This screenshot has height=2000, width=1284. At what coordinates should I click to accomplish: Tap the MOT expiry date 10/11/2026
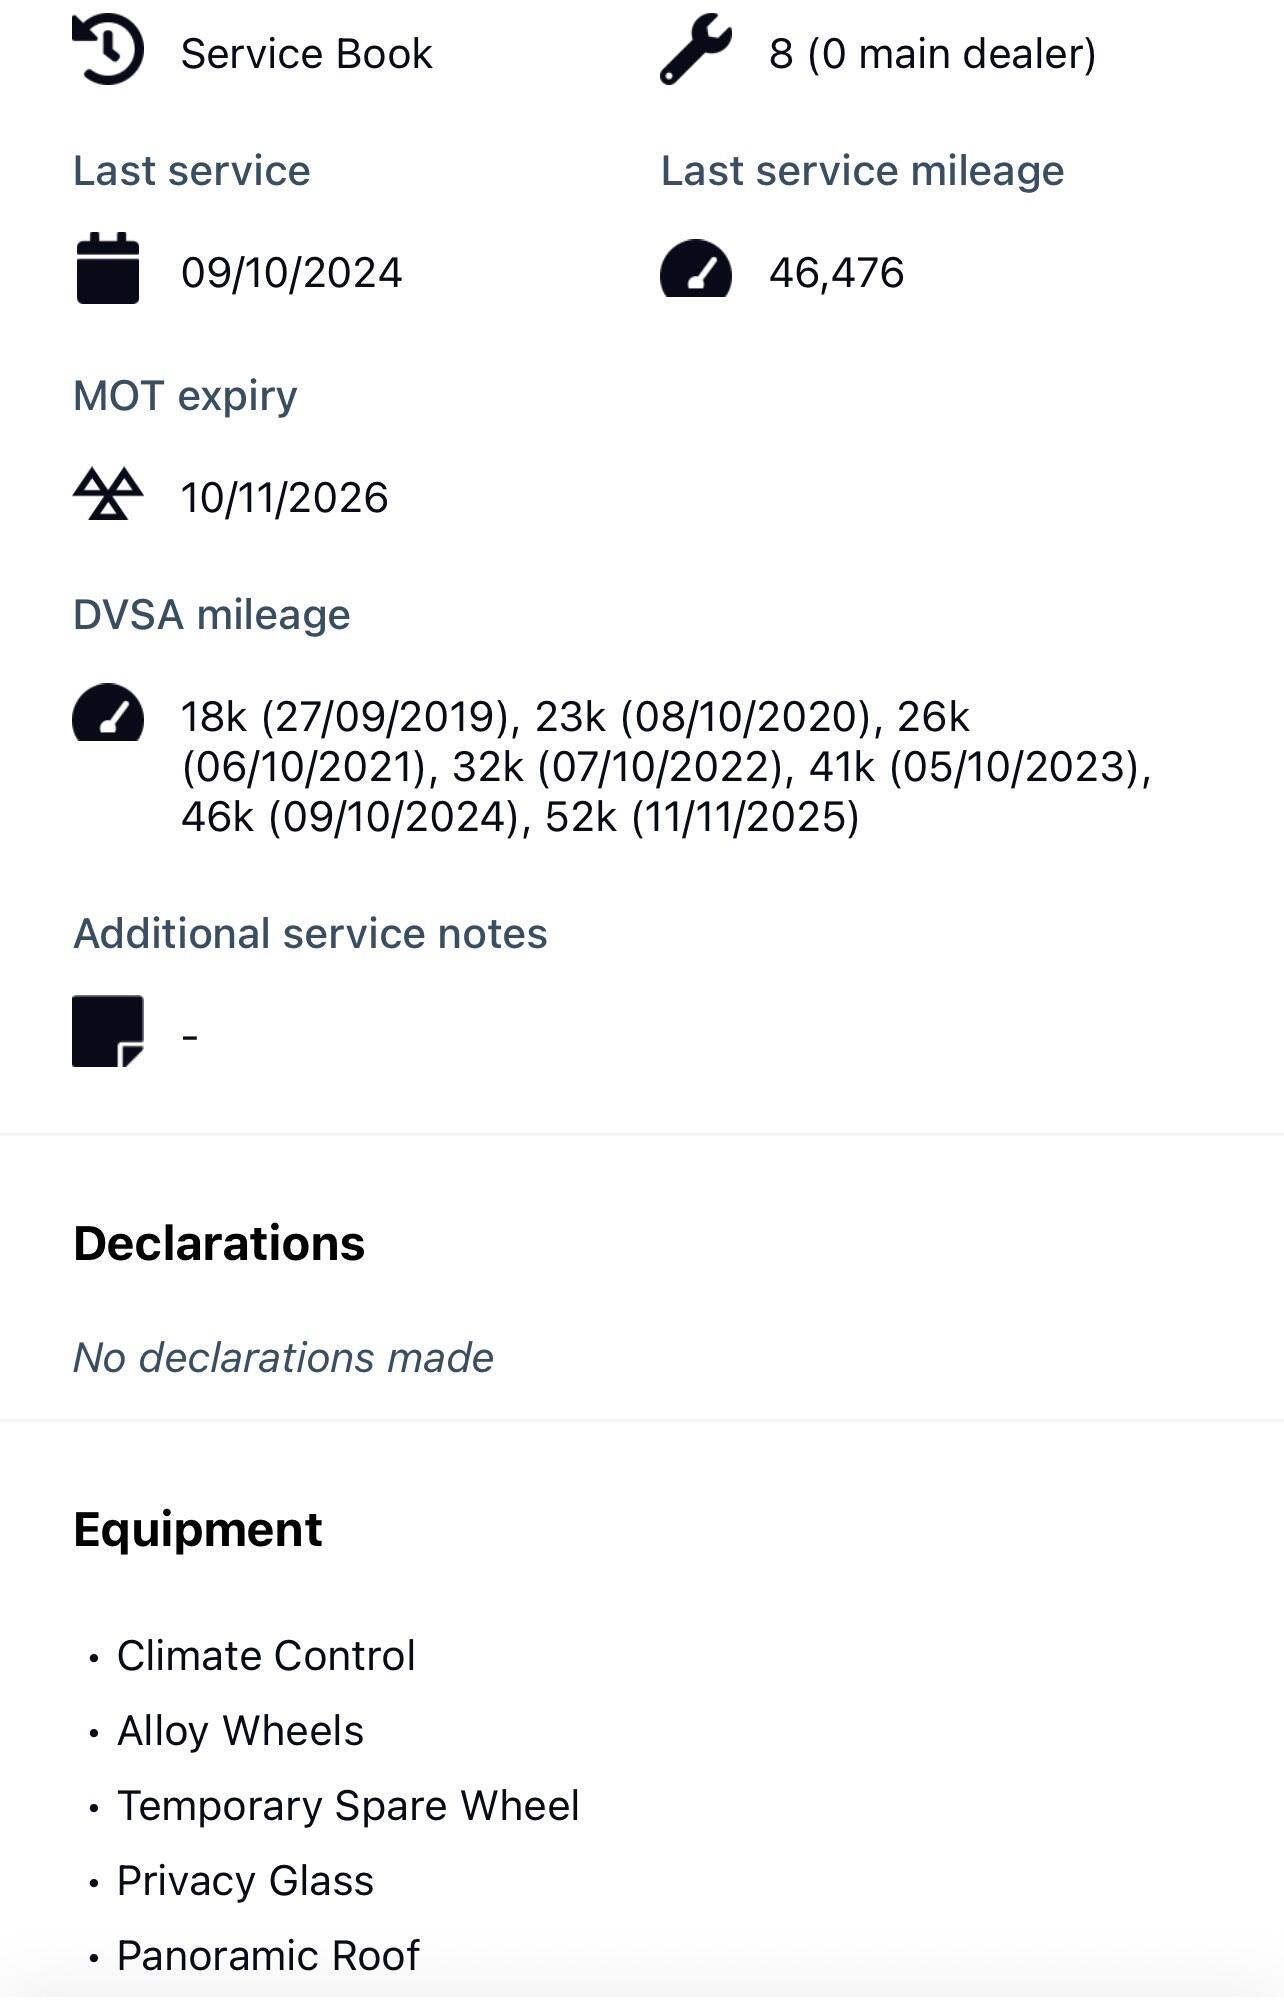(x=284, y=498)
